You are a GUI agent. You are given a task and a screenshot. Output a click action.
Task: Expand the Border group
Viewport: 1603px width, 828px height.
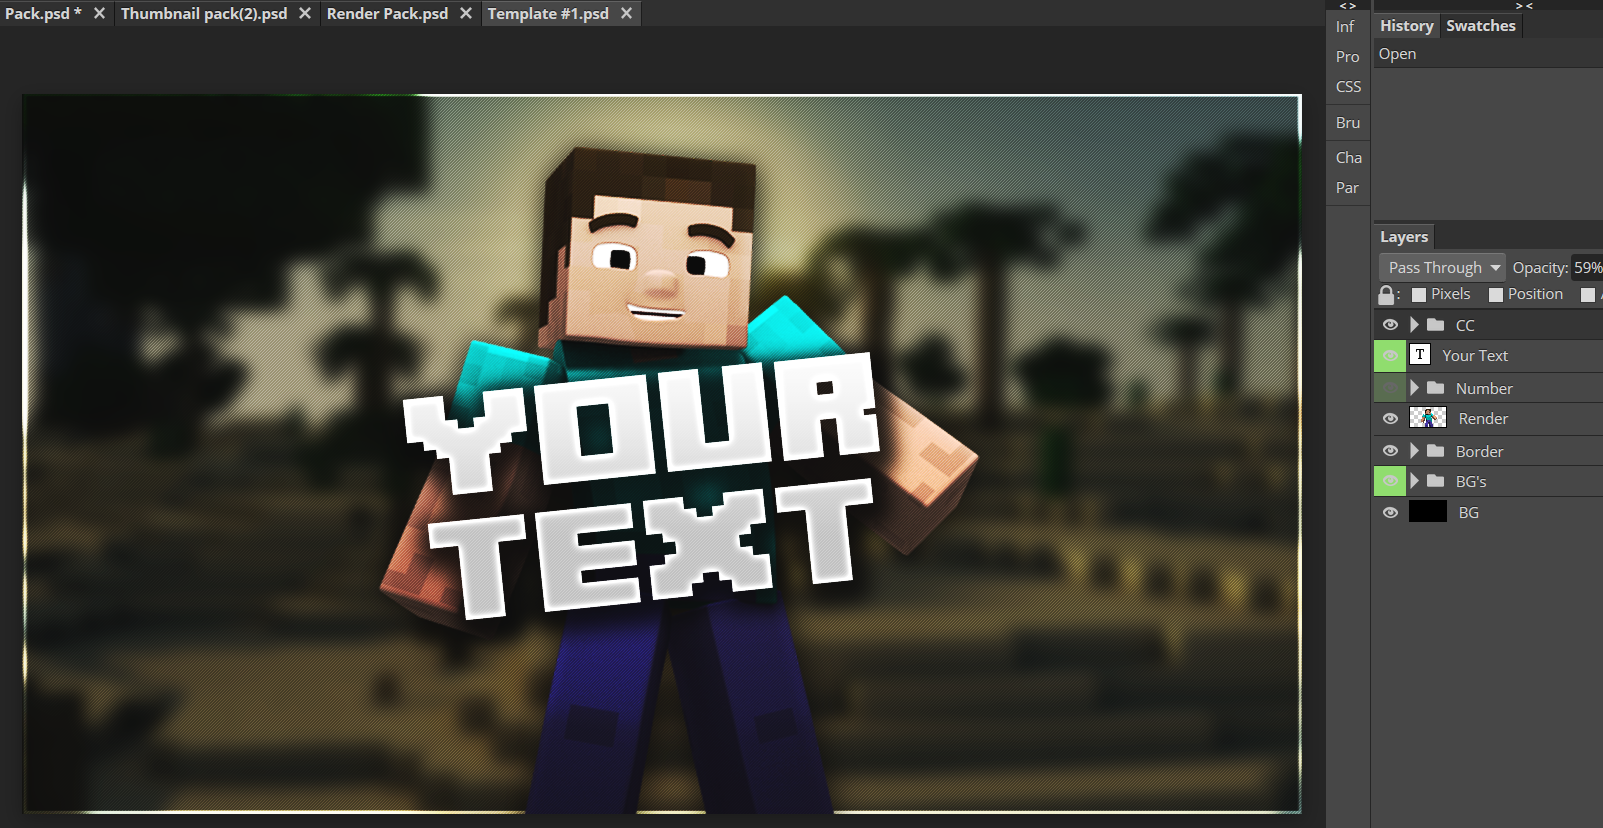1414,451
